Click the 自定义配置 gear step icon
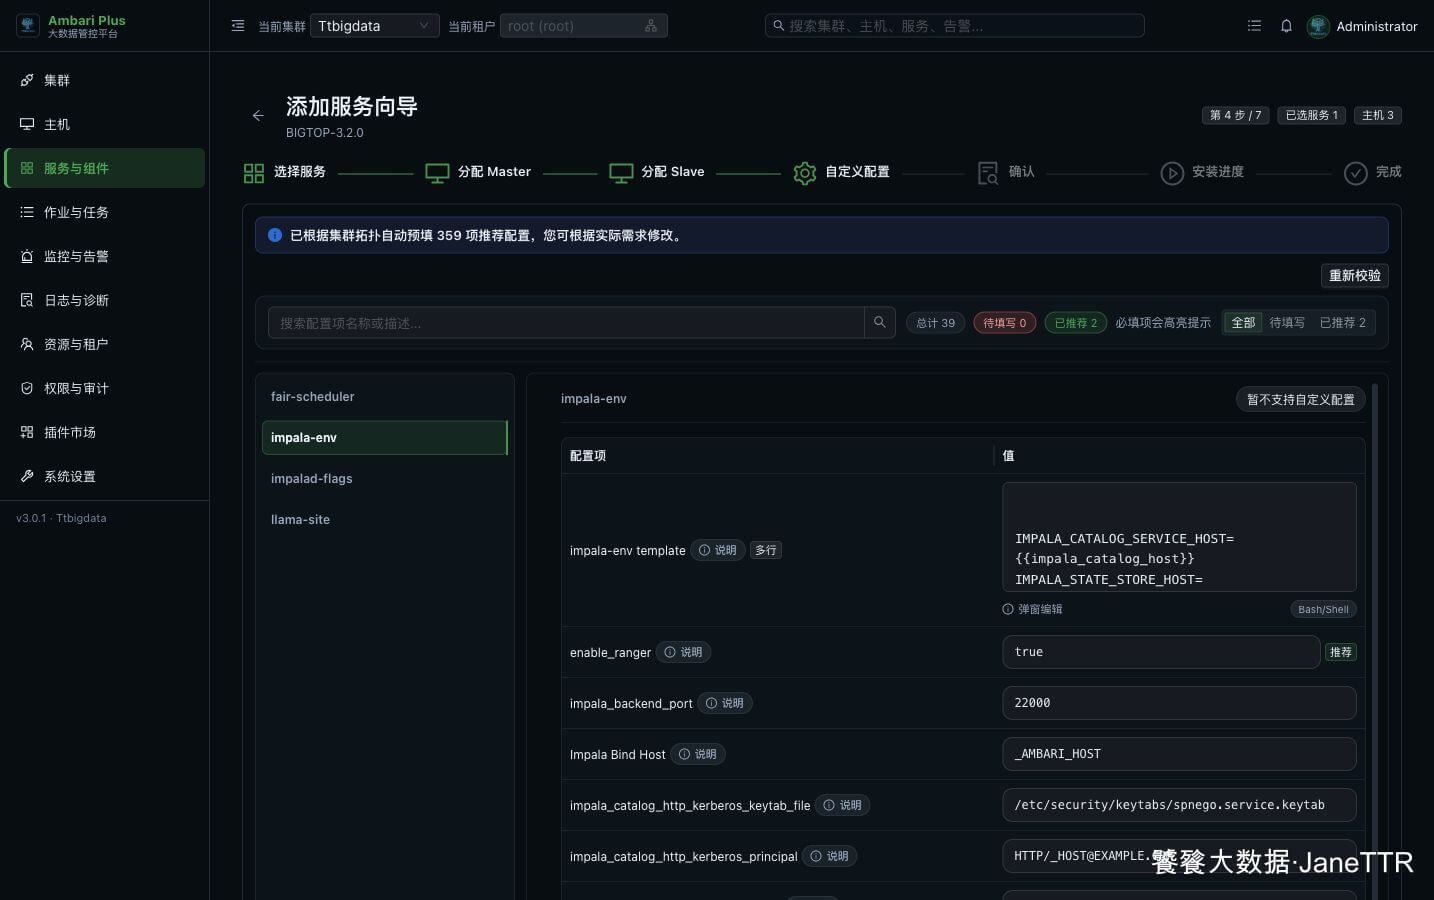Viewport: 1434px width, 900px height. (805, 173)
